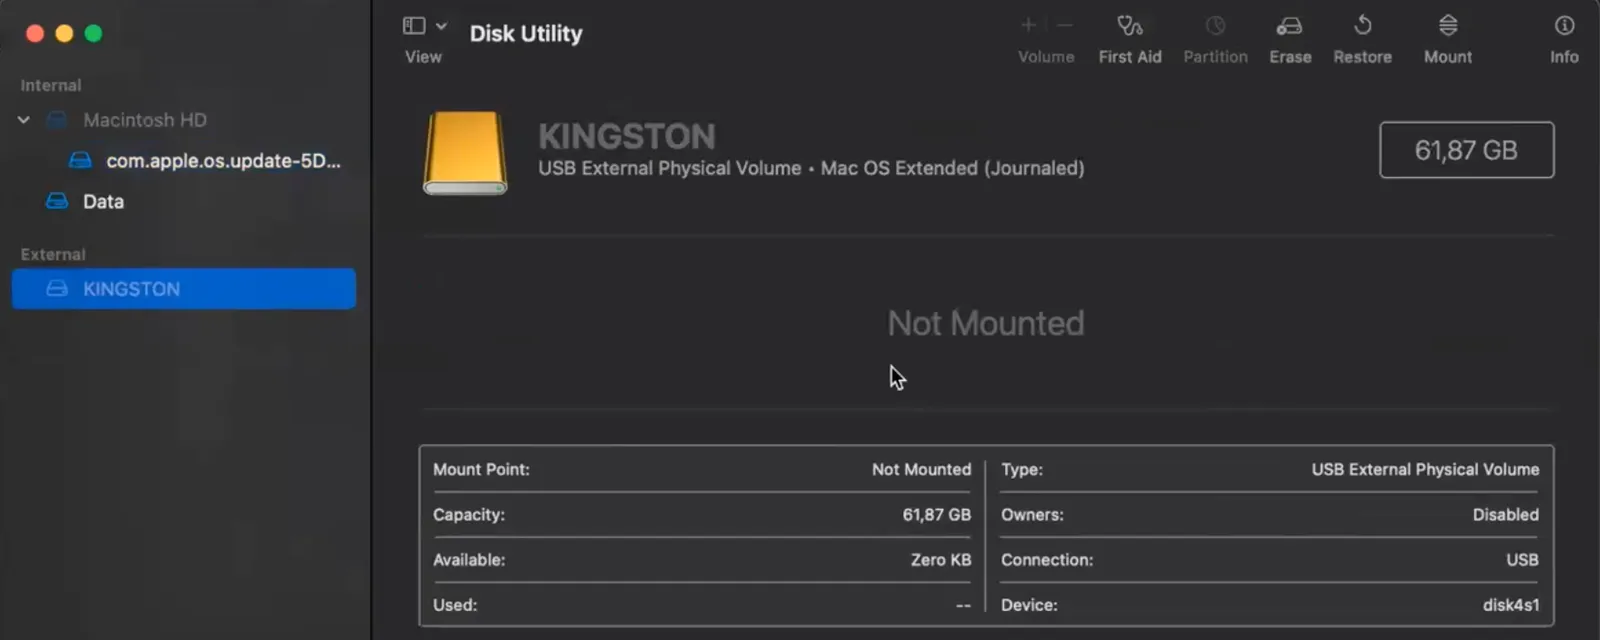Open the Info panel for the disk
Screen dimensions: 1600x640
1564,26
